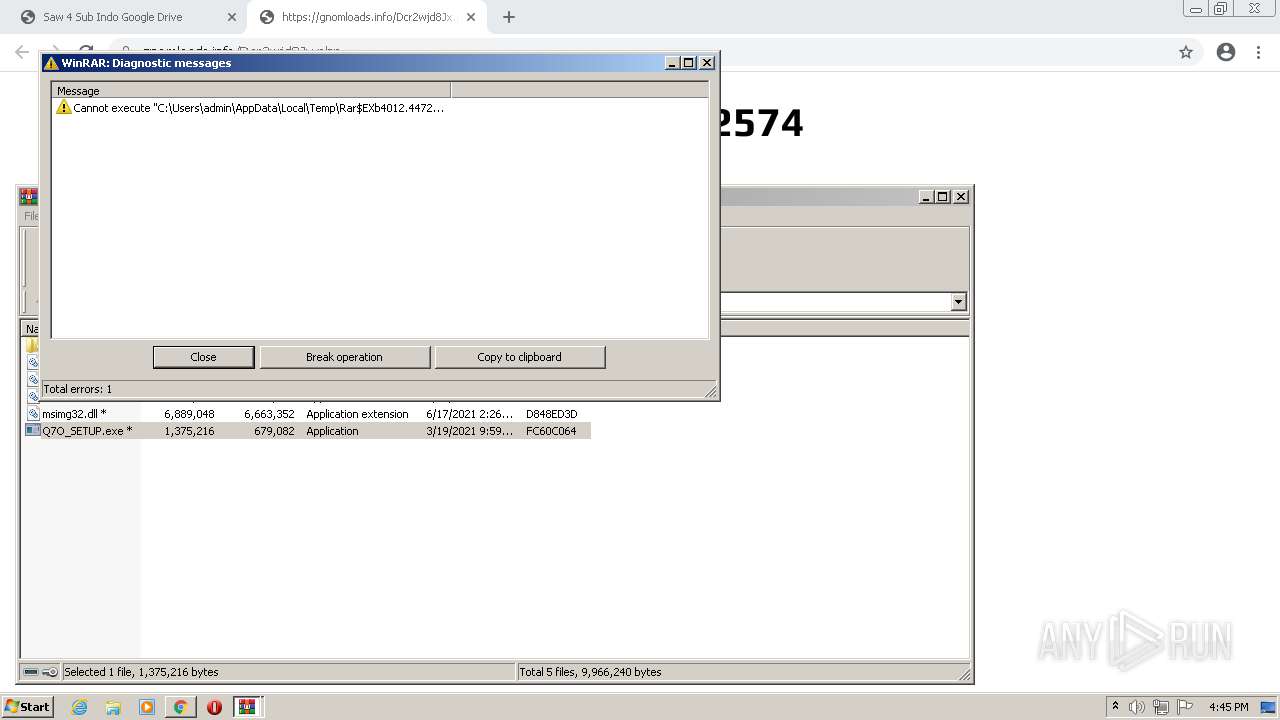Open the Windows Start menu
The height and width of the screenshot is (720, 1280).
pyautogui.click(x=27, y=707)
